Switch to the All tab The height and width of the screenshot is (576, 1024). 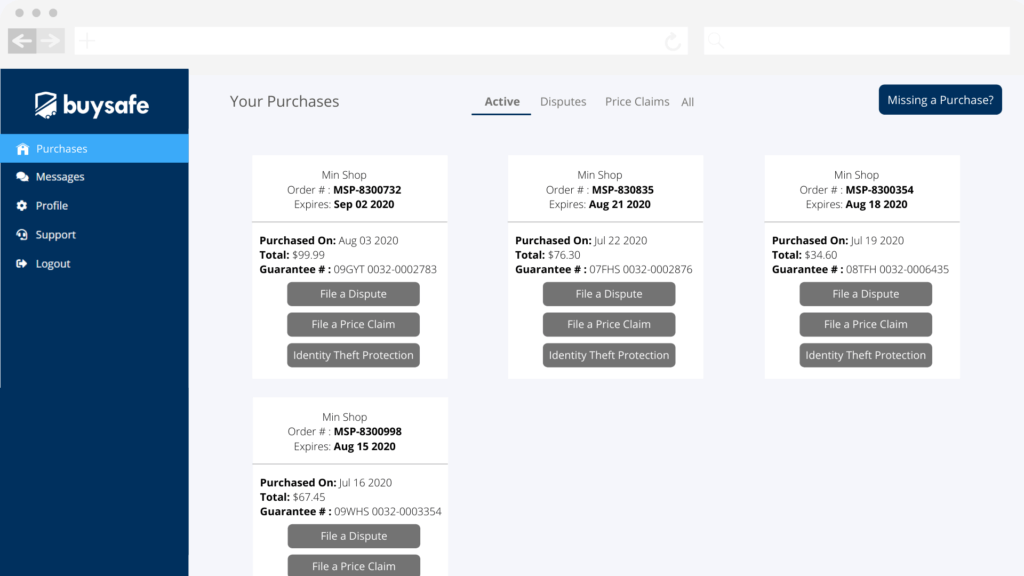point(688,102)
